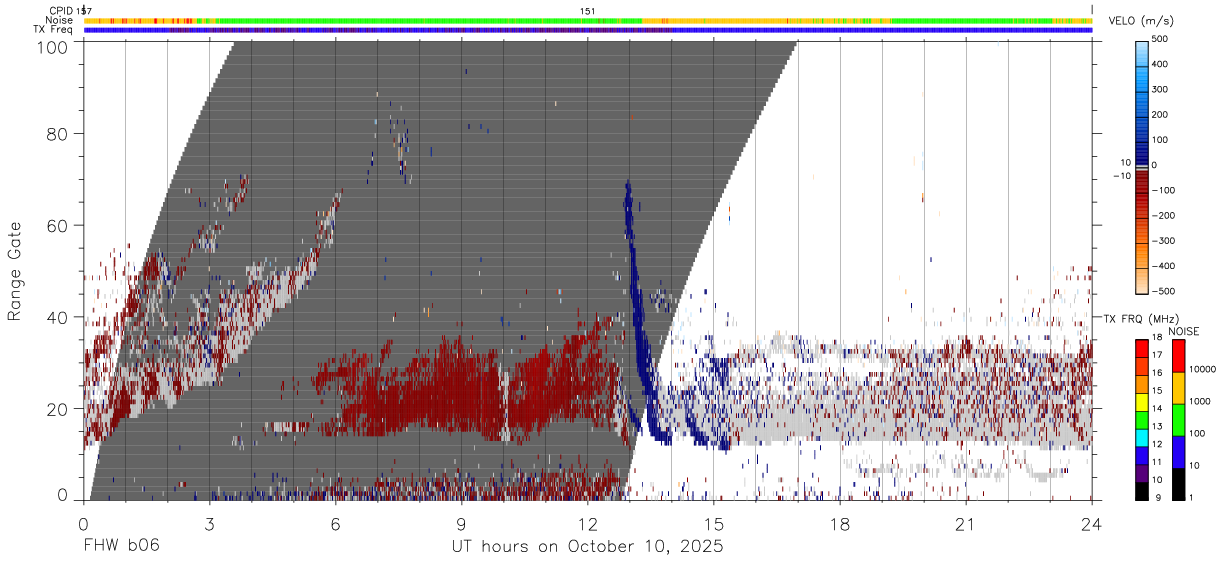Click the x-axis tick label '18'
Image resolution: width=1228 pixels, height=567 pixels.
point(840,523)
